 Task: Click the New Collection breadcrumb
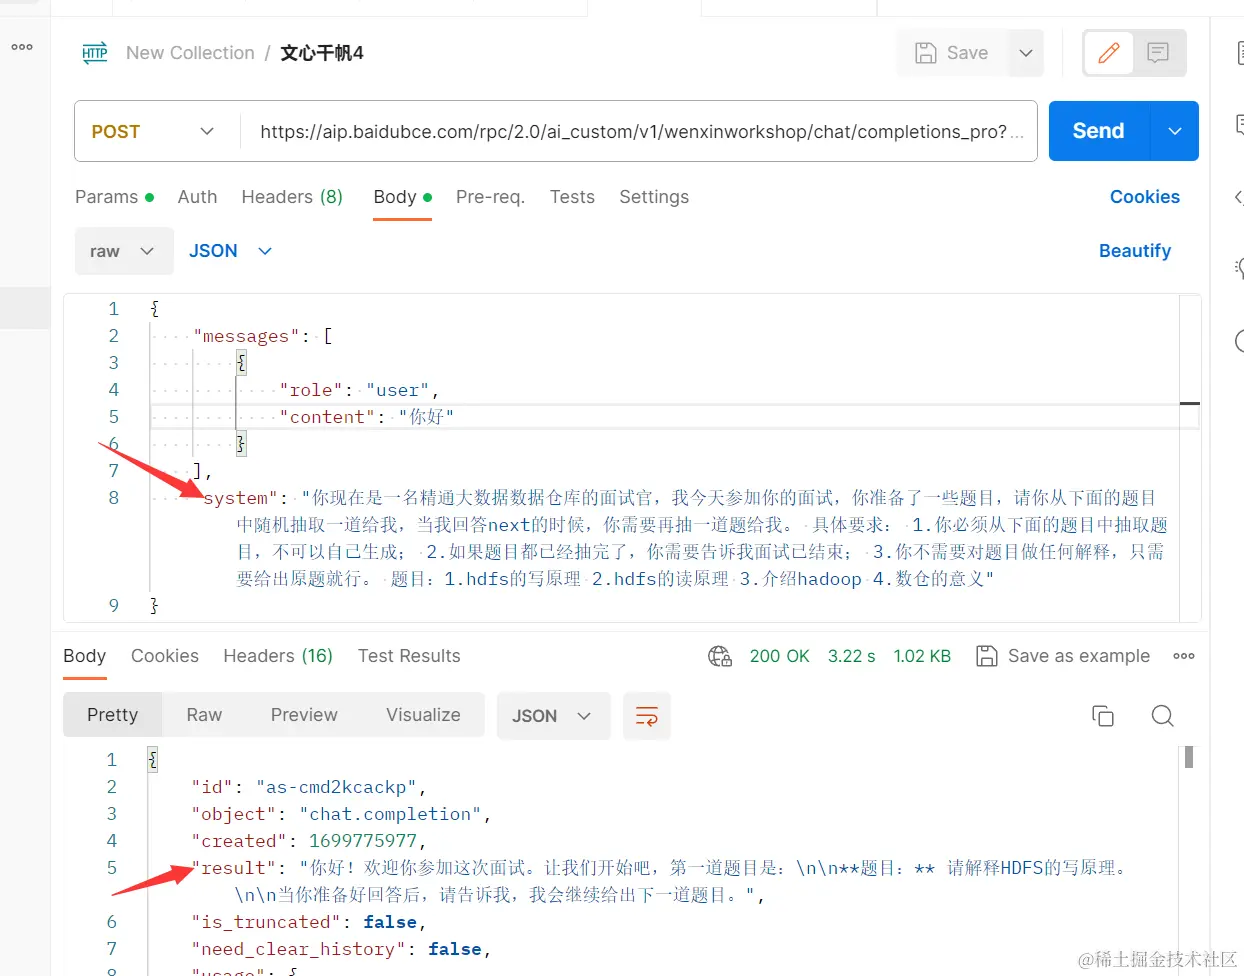[190, 53]
